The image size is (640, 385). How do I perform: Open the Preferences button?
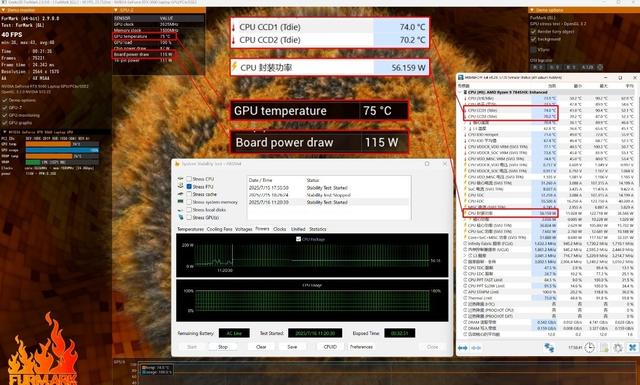pos(361,347)
